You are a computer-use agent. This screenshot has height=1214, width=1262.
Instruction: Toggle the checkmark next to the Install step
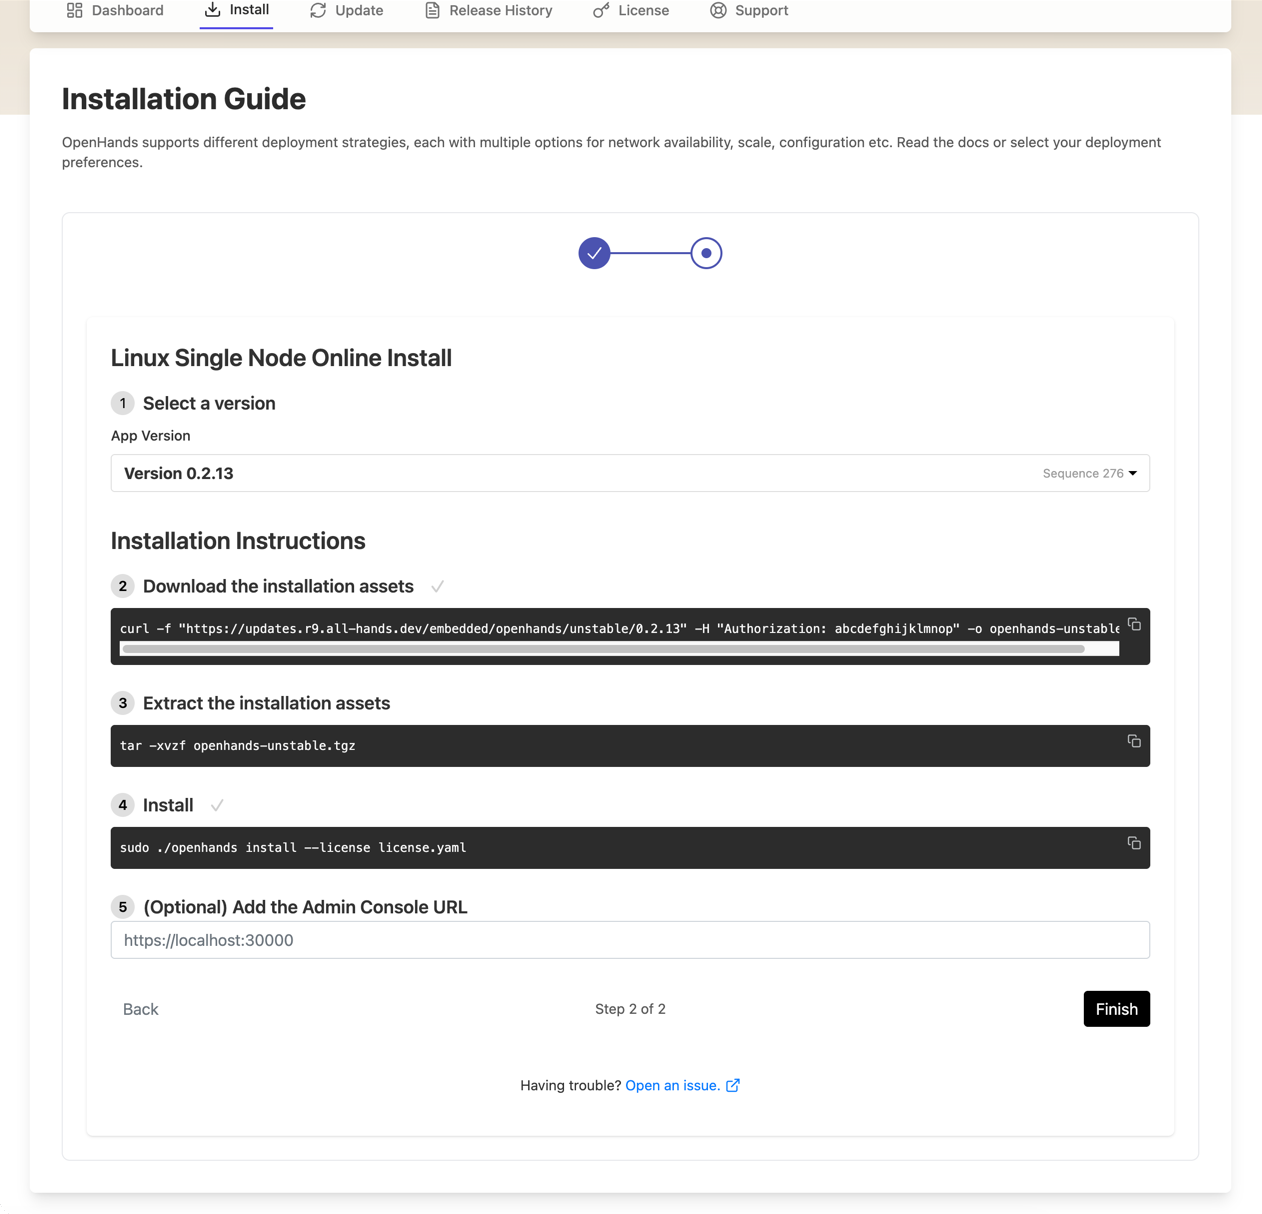pos(218,804)
